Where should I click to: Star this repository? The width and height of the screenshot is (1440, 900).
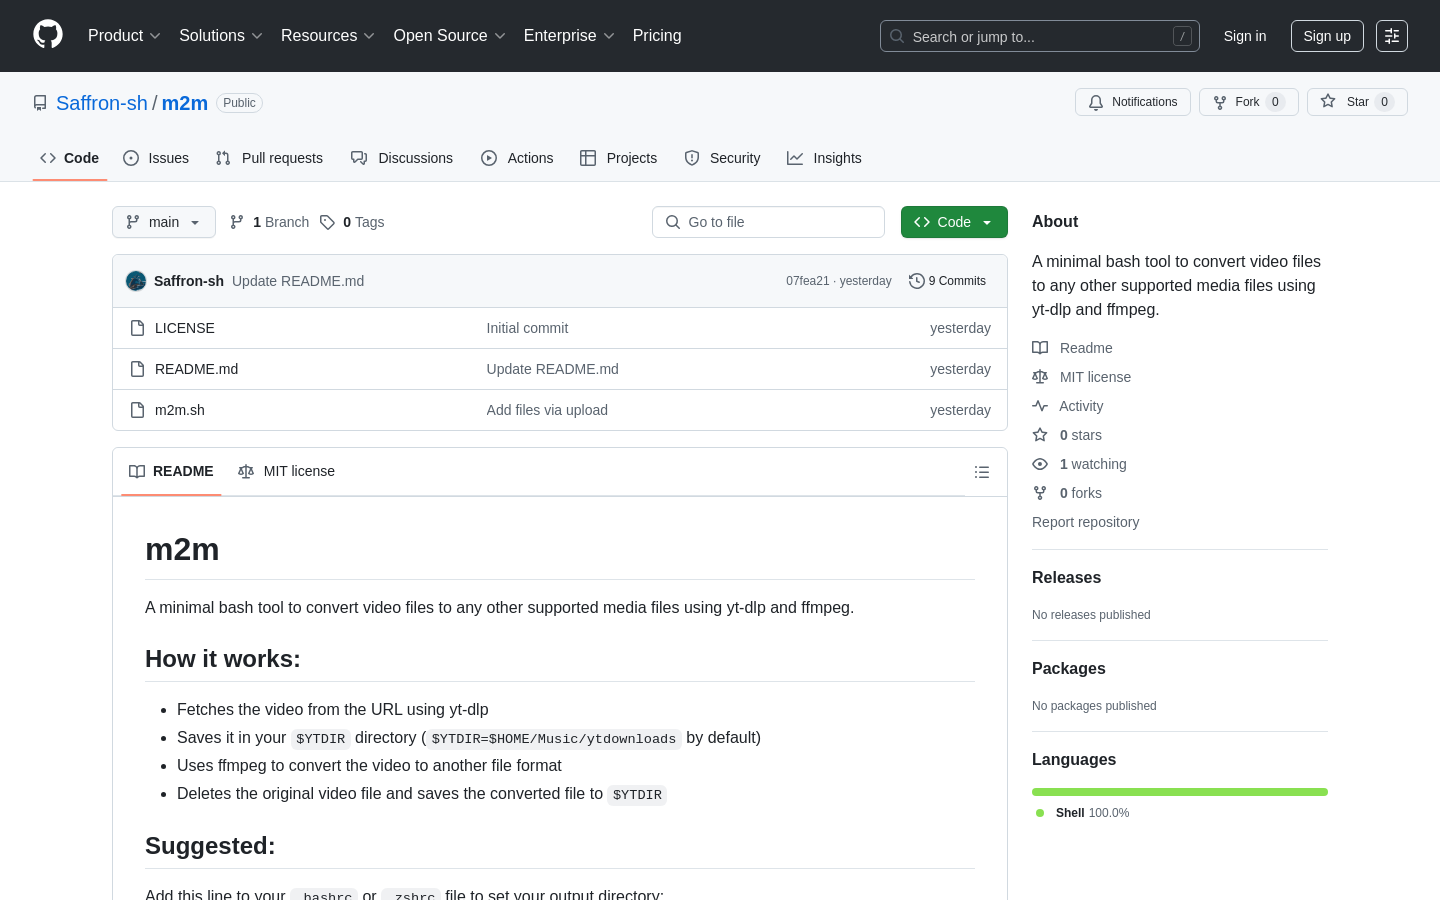click(x=1357, y=102)
